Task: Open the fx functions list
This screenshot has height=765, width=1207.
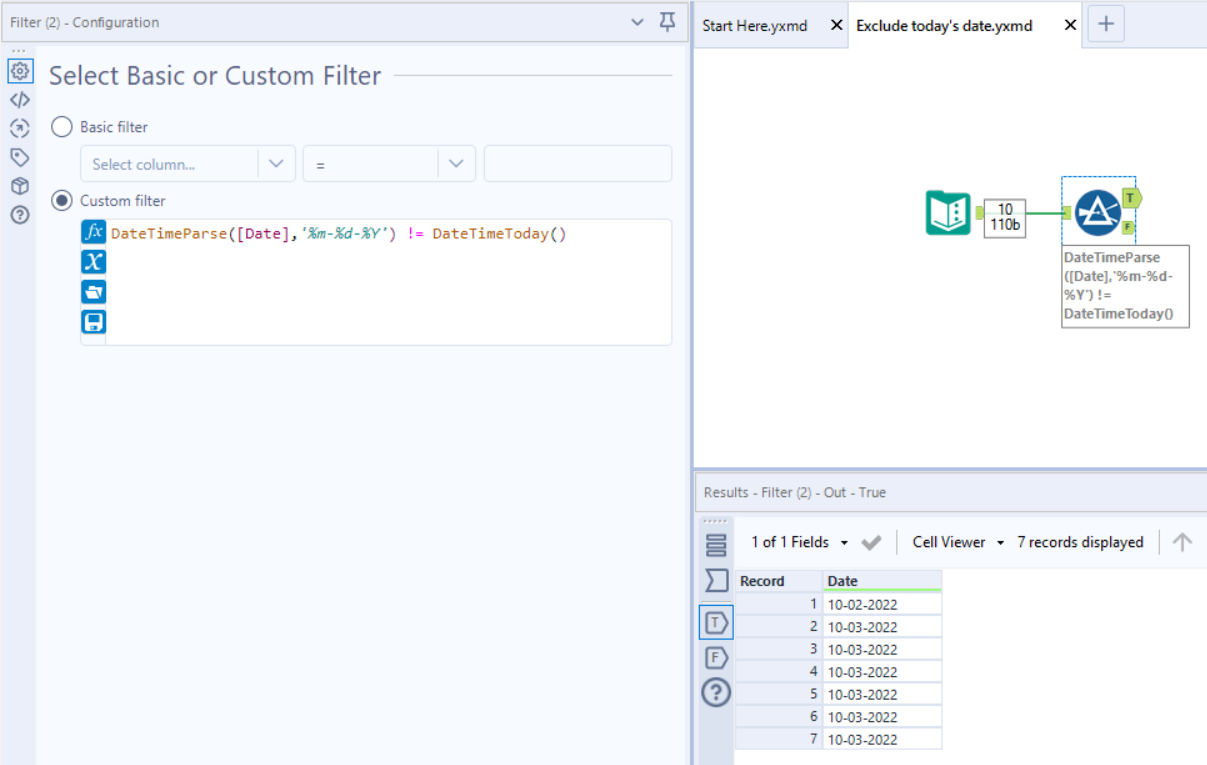Action: [x=93, y=233]
